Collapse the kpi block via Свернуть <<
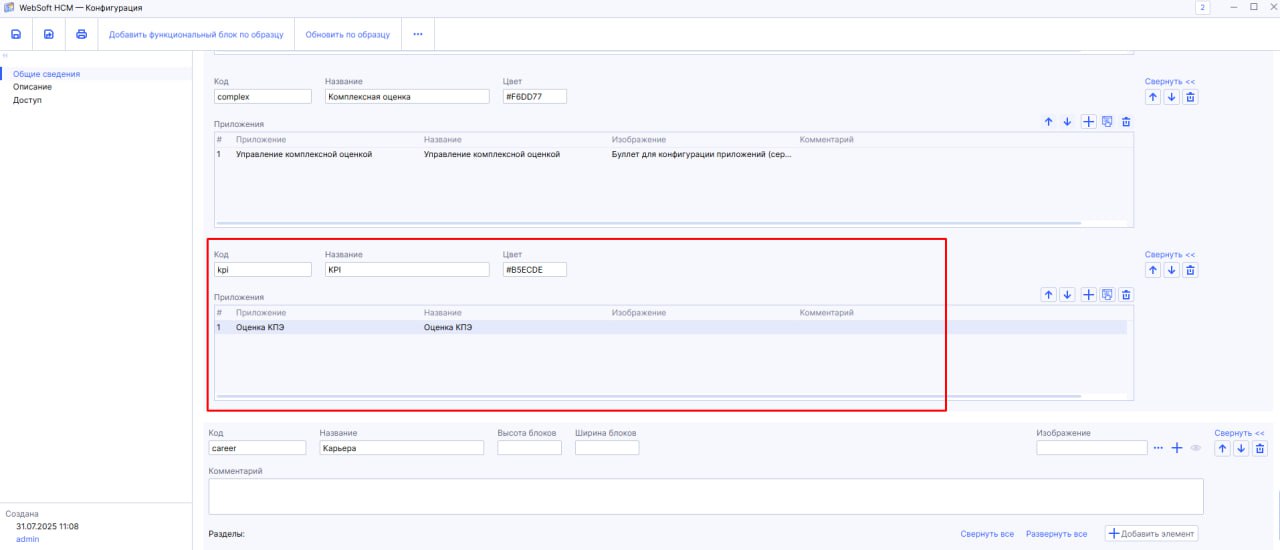This screenshot has width=1280, height=550. 1169,255
